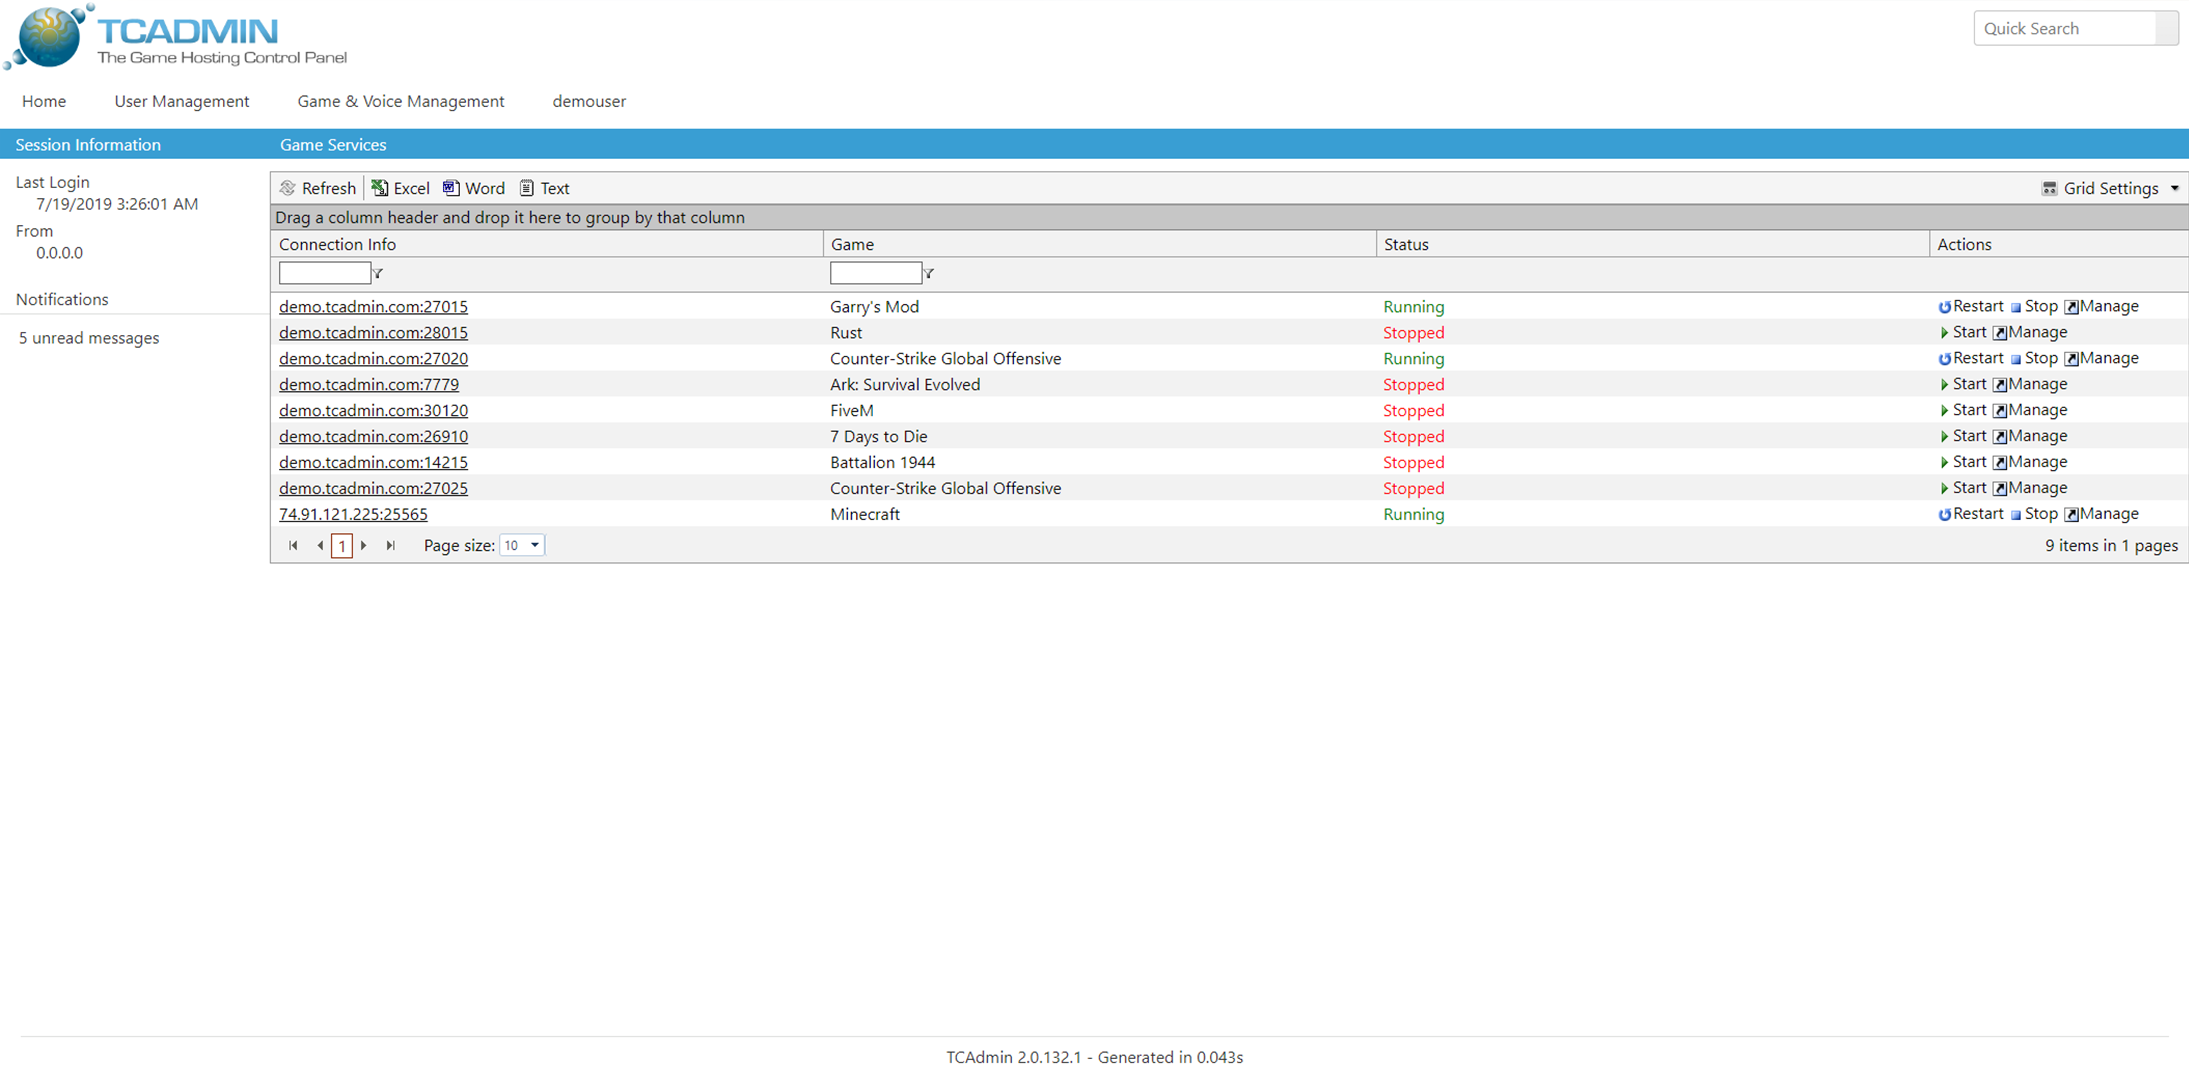
Task: Open demo.tcadmin.com:14215 connection link
Action: 373,462
